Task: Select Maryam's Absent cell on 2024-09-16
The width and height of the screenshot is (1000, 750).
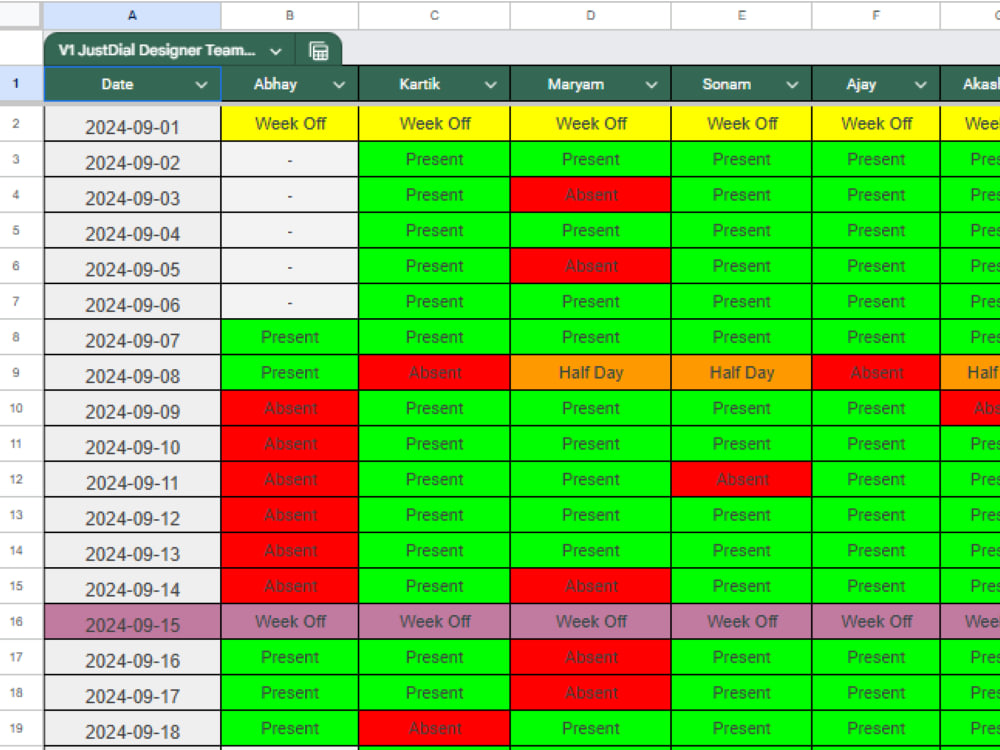Action: (591, 658)
